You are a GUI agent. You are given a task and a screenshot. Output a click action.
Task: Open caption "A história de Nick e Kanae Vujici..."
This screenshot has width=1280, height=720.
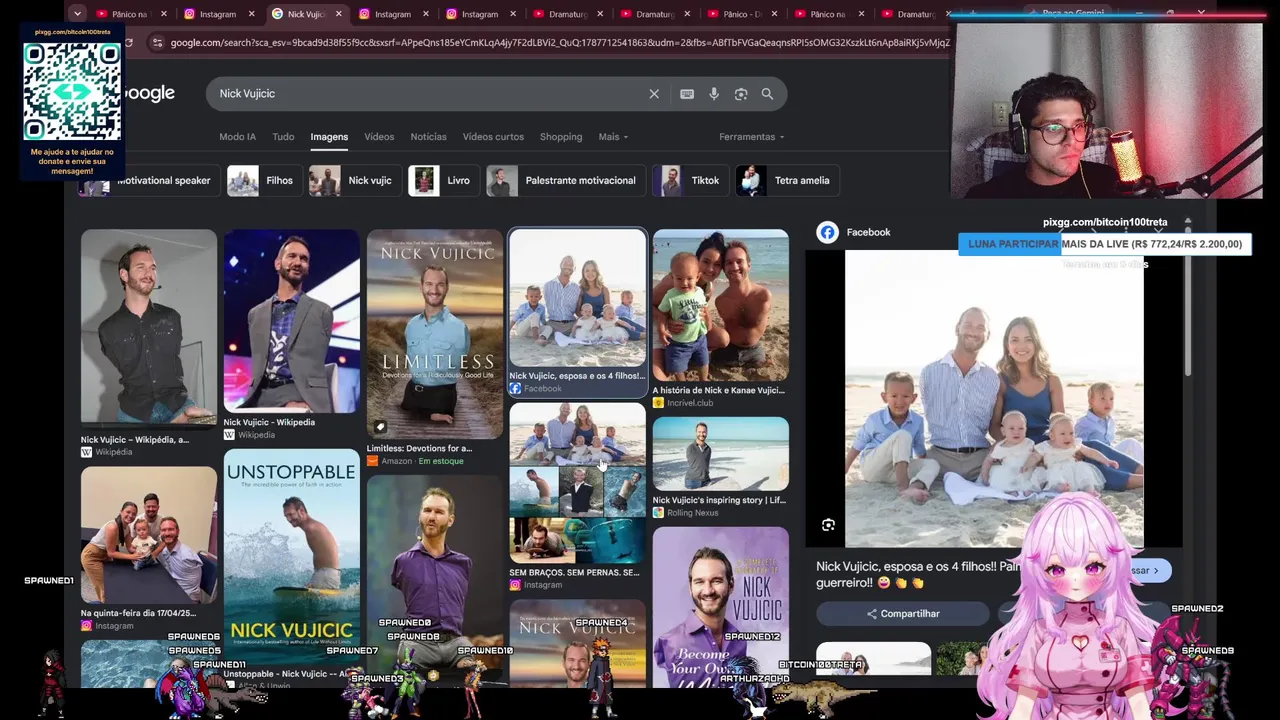click(x=719, y=390)
